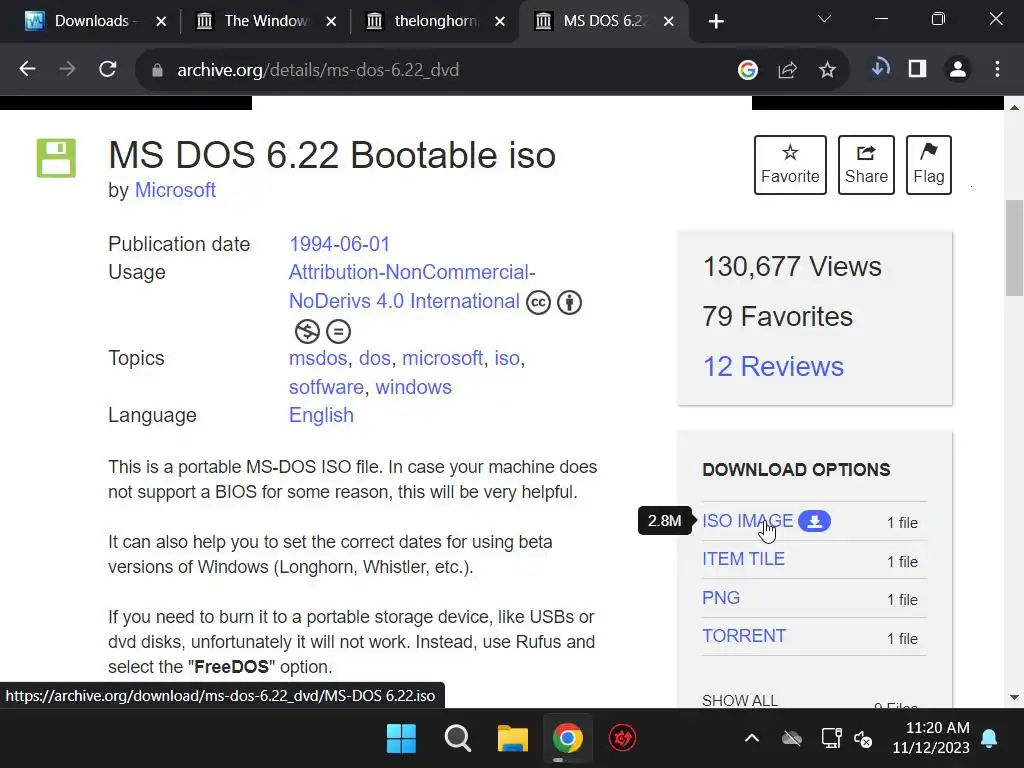Screen dimensions: 1024x768
Task: Open the network tray icon
Action: pyautogui.click(x=831, y=739)
